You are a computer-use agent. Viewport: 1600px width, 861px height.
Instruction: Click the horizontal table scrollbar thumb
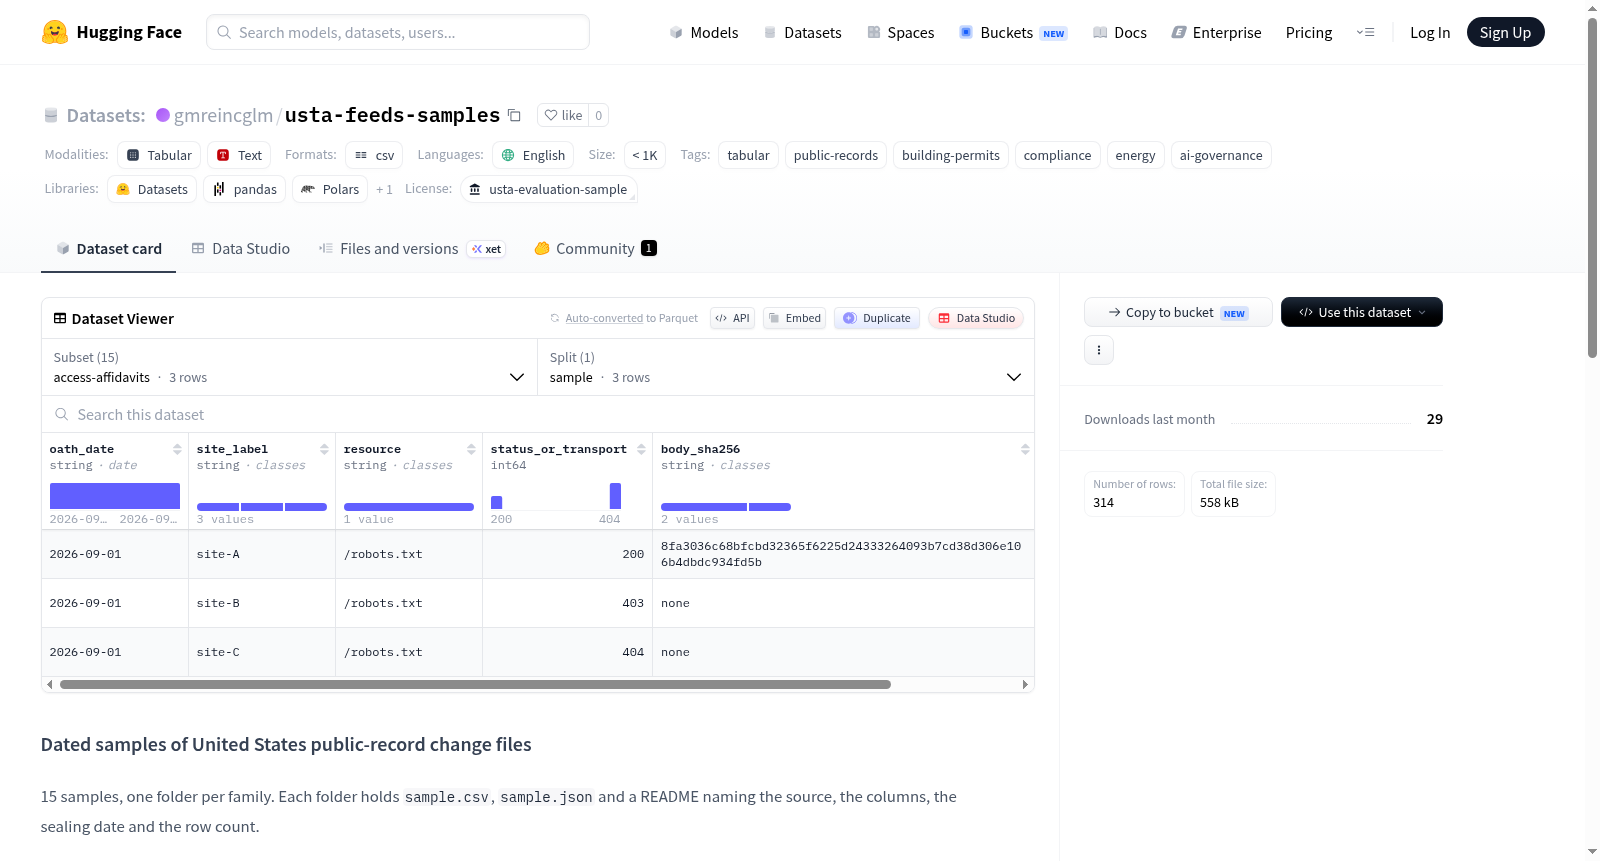point(475,685)
